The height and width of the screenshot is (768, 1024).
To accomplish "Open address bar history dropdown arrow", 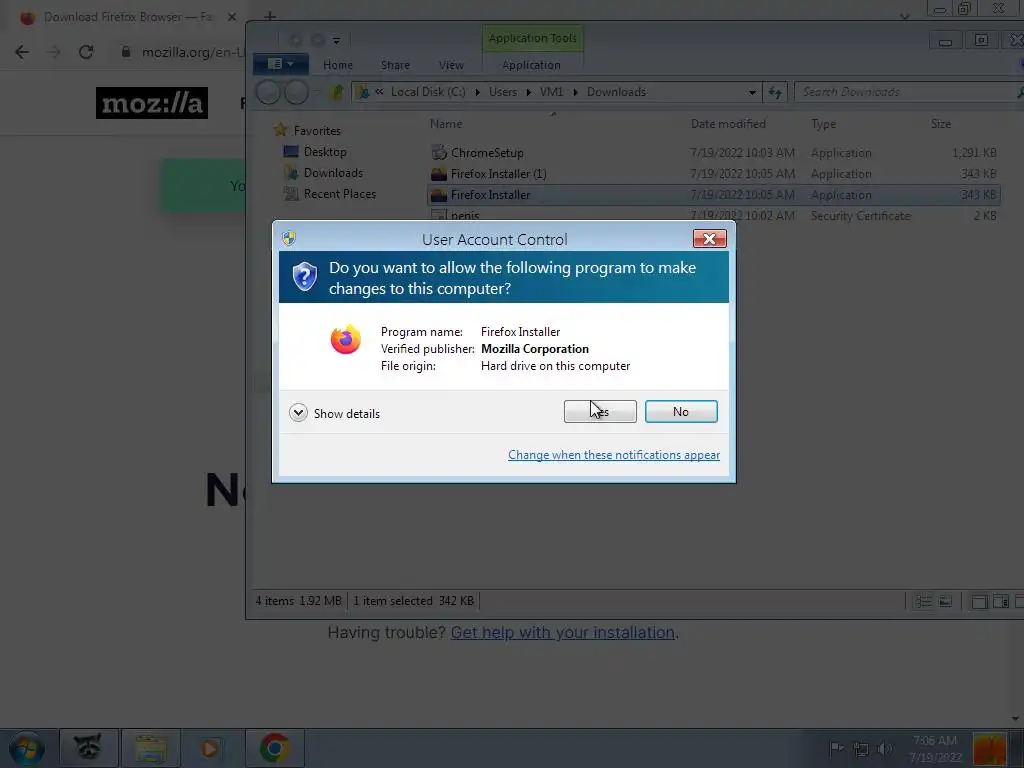I will (752, 92).
